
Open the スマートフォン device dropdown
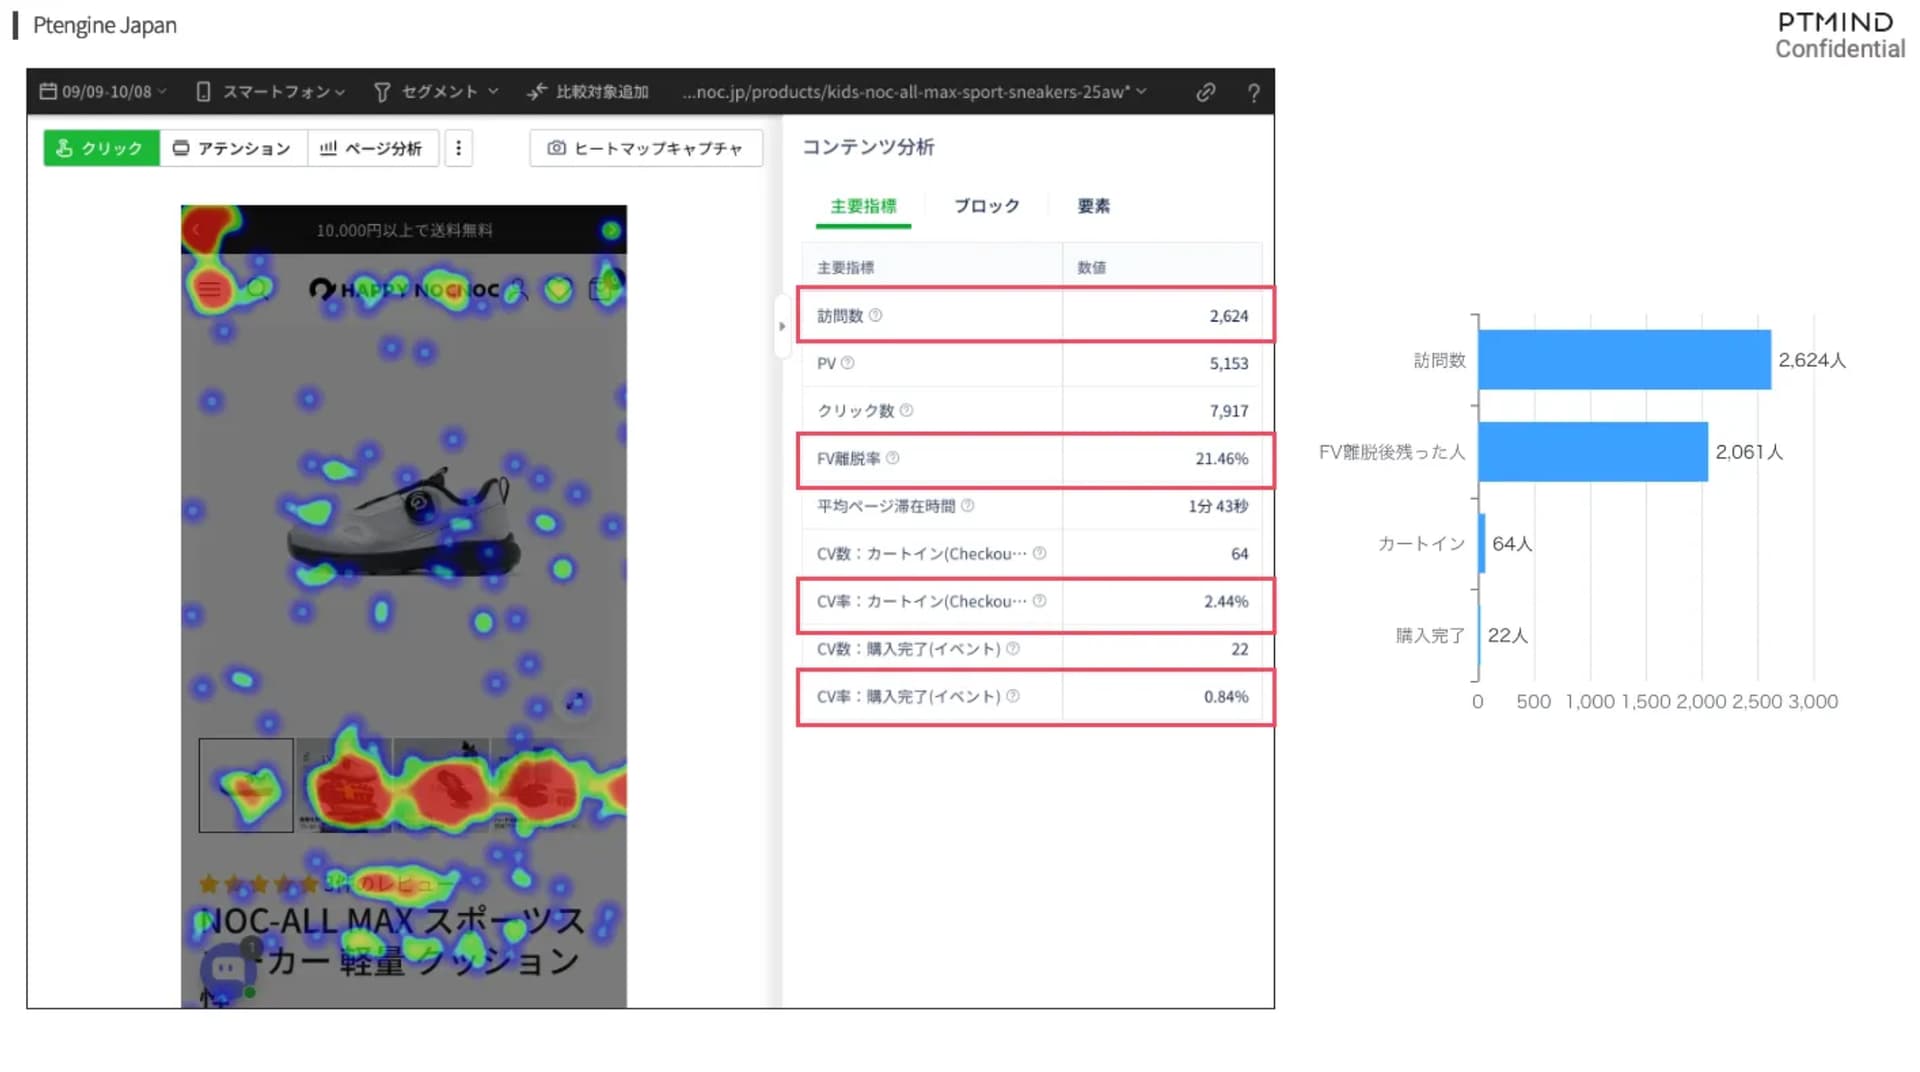[271, 92]
